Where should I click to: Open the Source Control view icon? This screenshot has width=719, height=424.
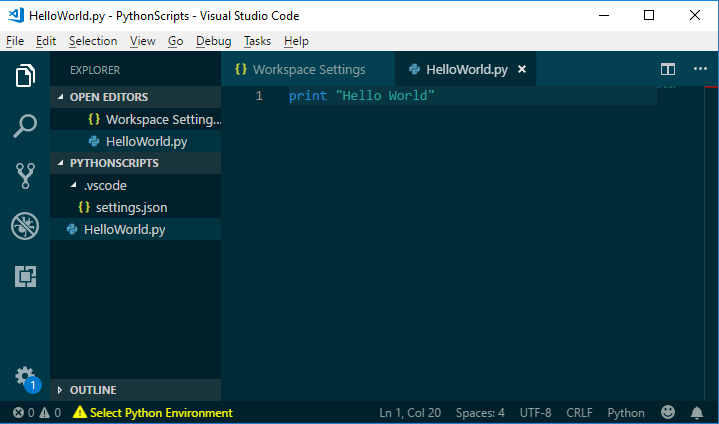pos(25,176)
